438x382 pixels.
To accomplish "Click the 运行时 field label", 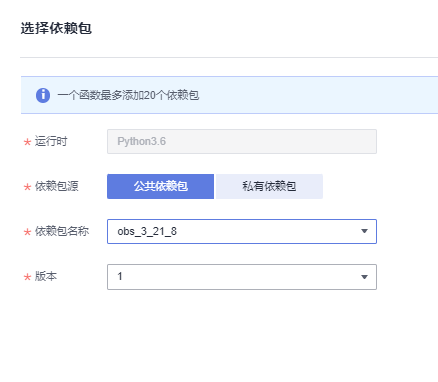I will 51,141.
